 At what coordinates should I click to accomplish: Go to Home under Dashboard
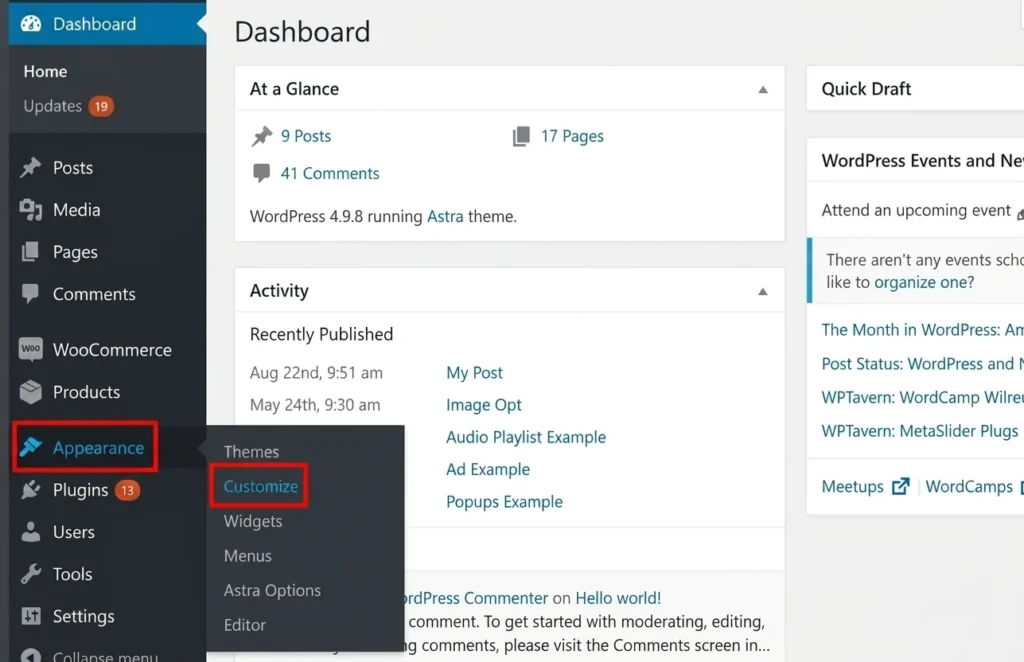pyautogui.click(x=45, y=71)
